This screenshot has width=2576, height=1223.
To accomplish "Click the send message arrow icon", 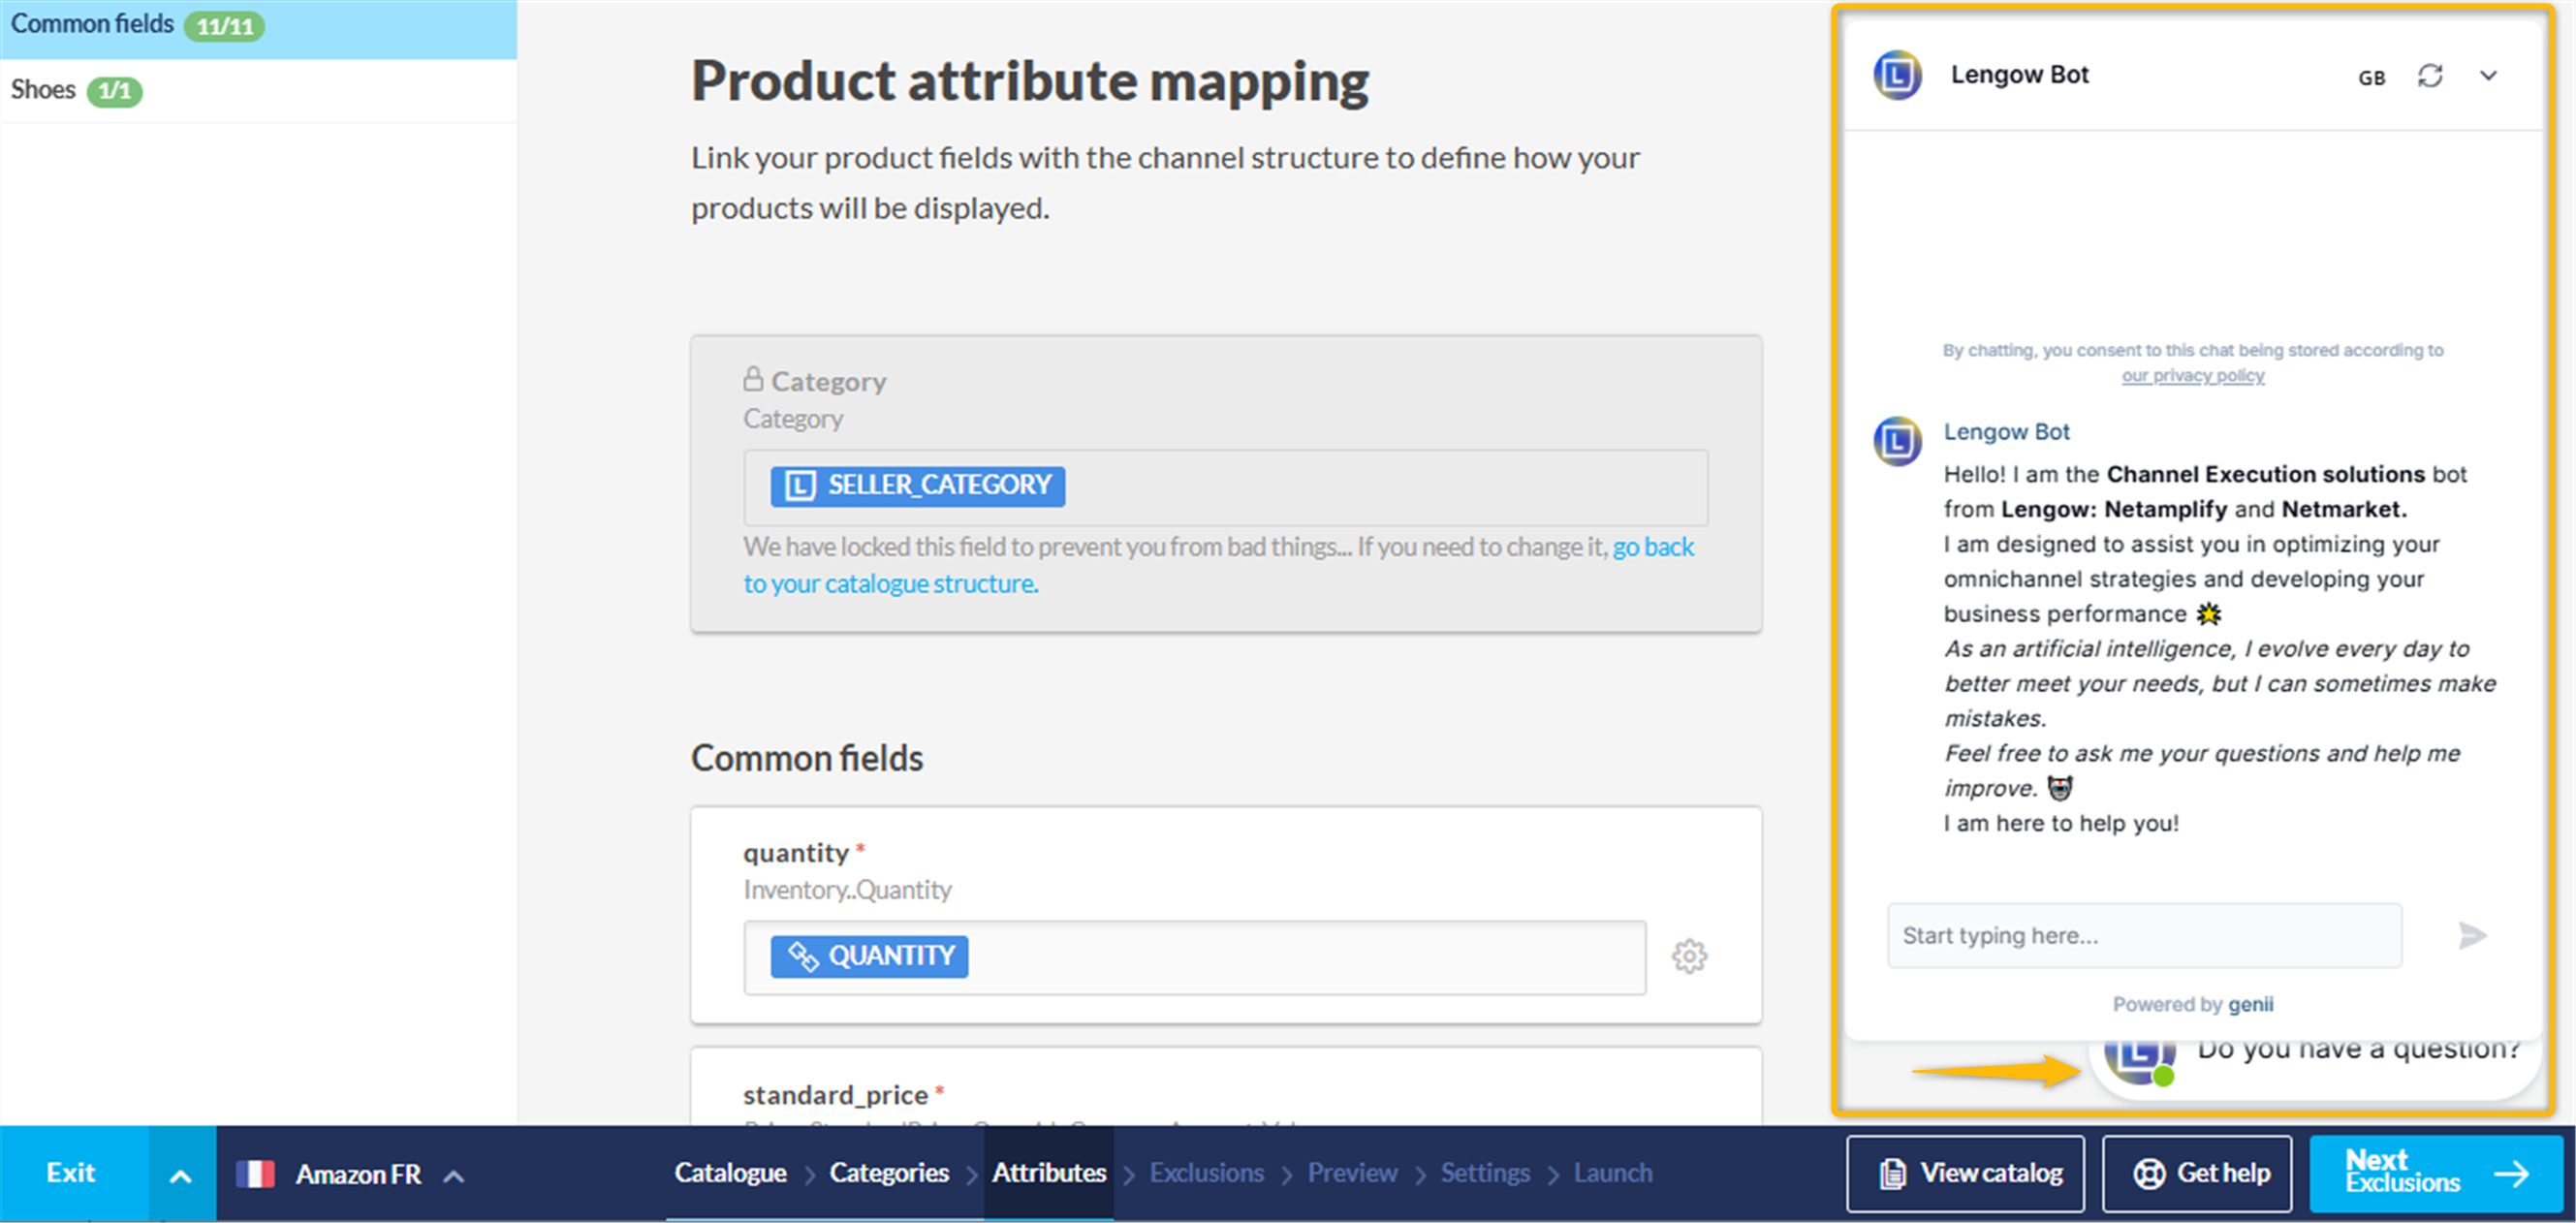I will click(2472, 935).
